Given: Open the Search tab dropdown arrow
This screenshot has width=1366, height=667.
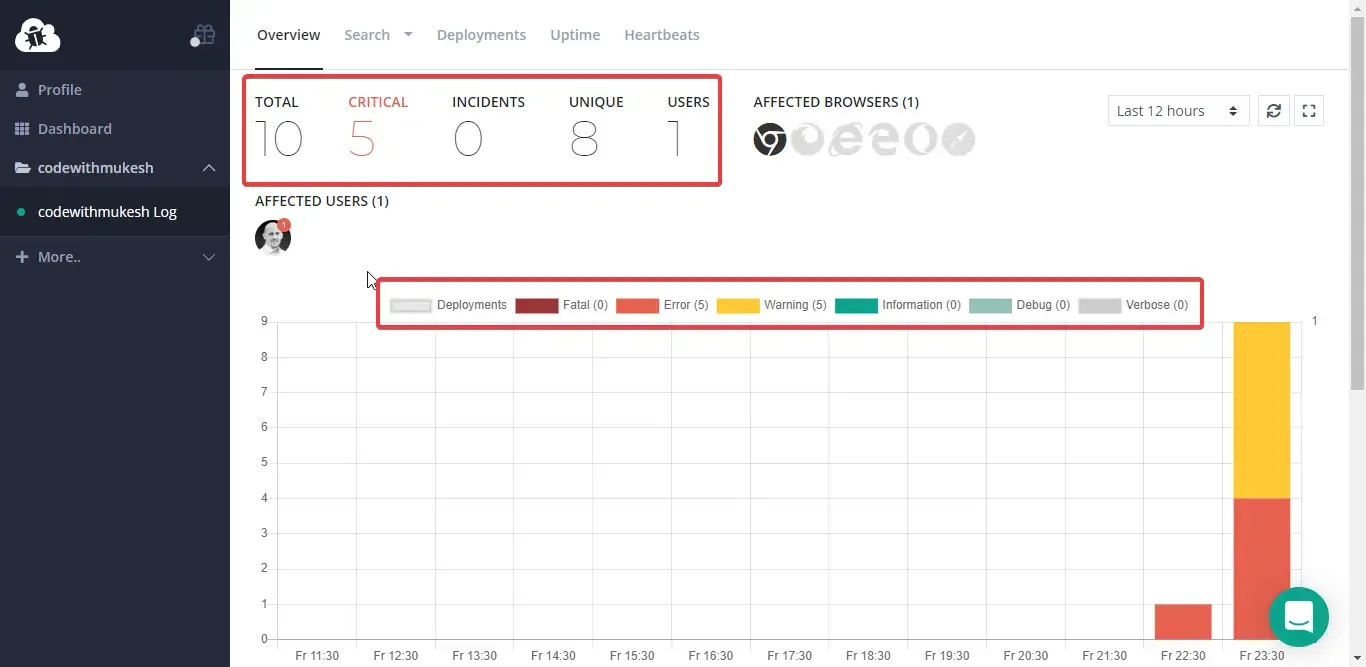Looking at the screenshot, I should tap(408, 34).
